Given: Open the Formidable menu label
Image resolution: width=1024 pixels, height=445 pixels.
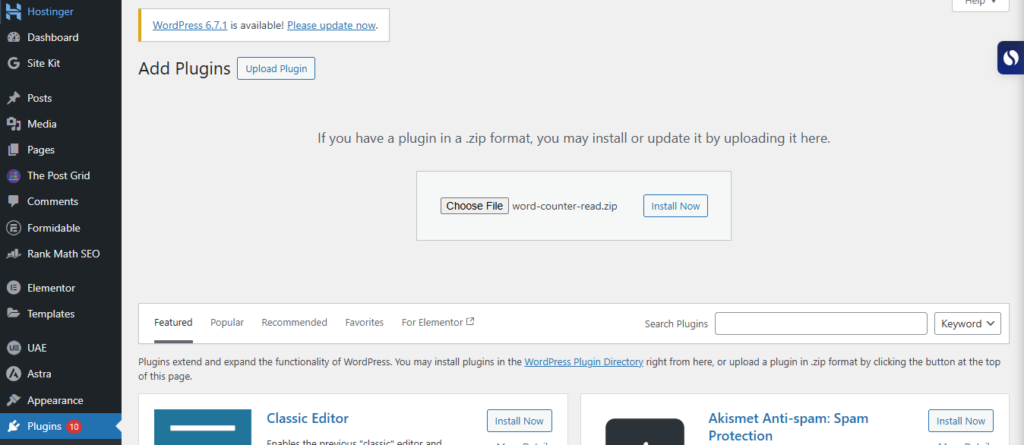Looking at the screenshot, I should point(54,228).
